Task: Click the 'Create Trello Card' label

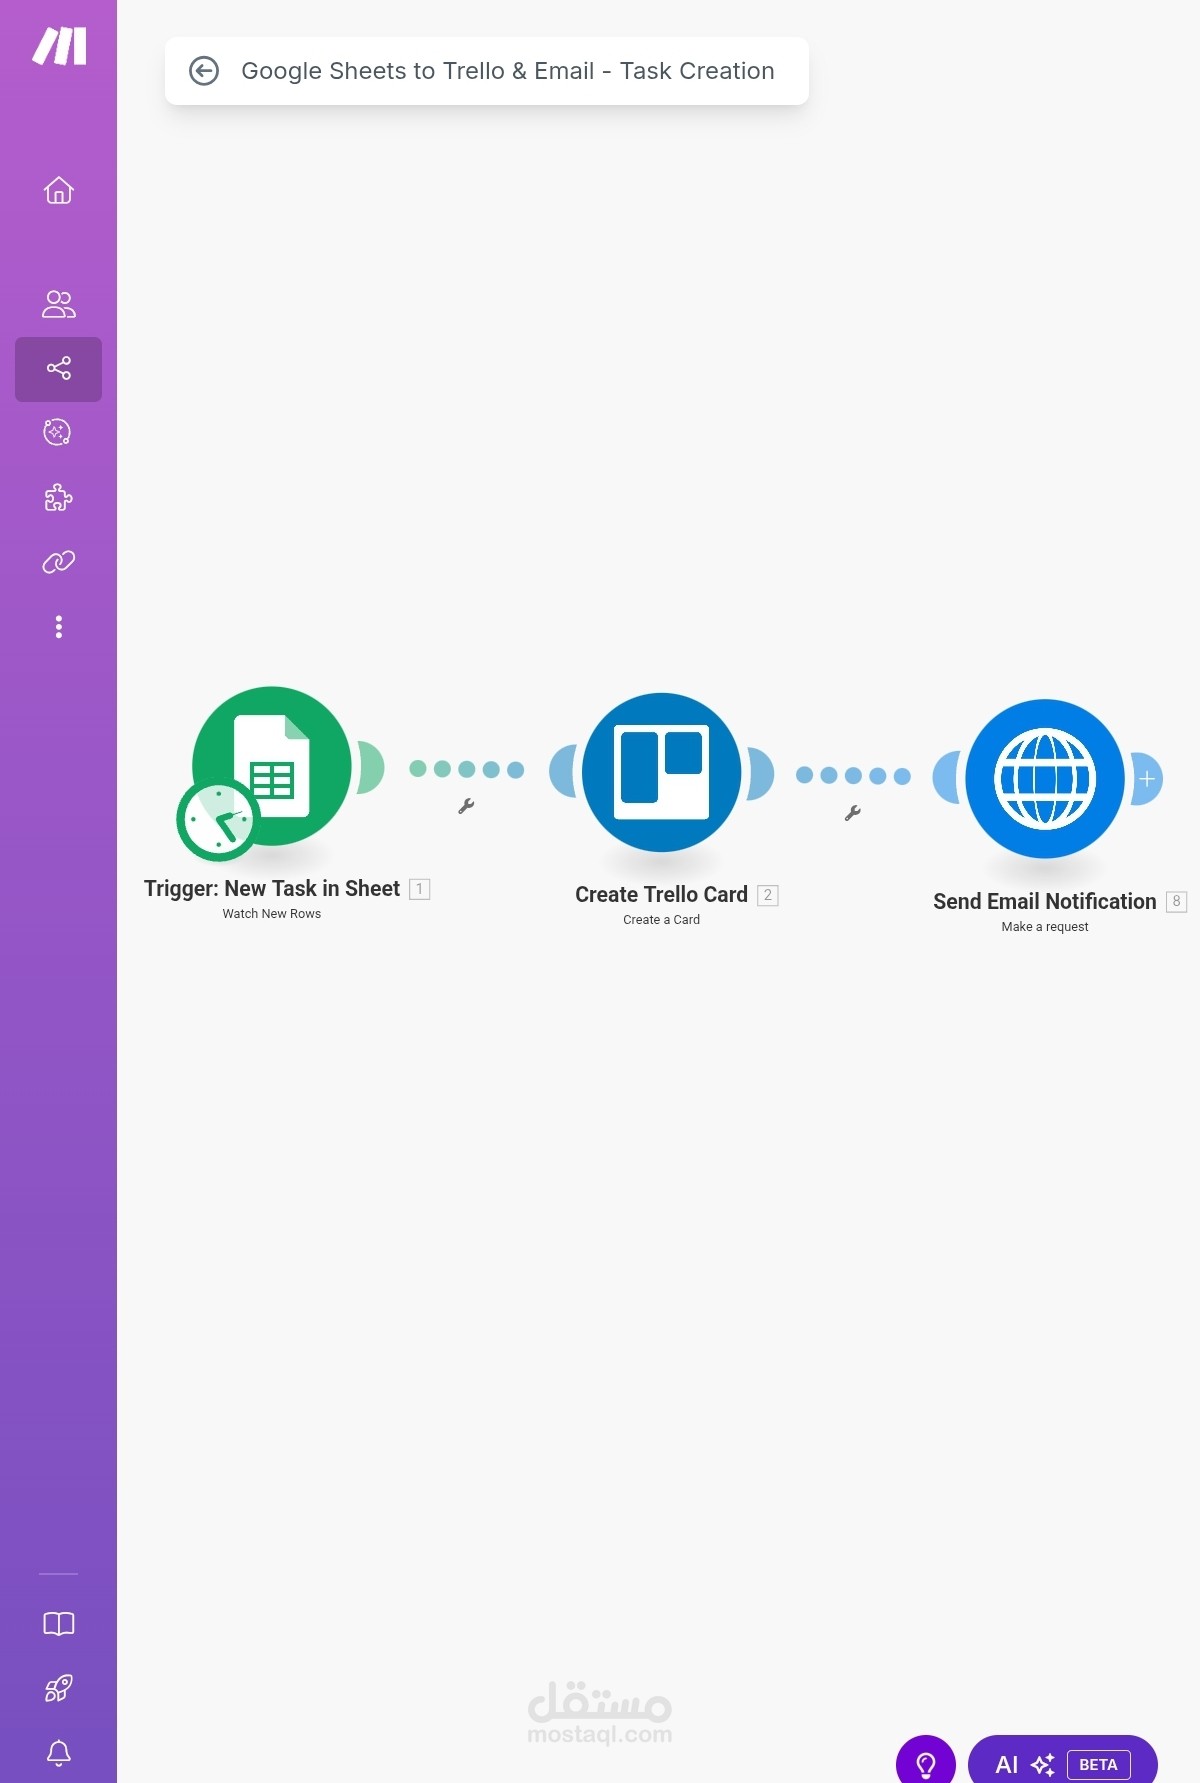Action: pyautogui.click(x=661, y=895)
